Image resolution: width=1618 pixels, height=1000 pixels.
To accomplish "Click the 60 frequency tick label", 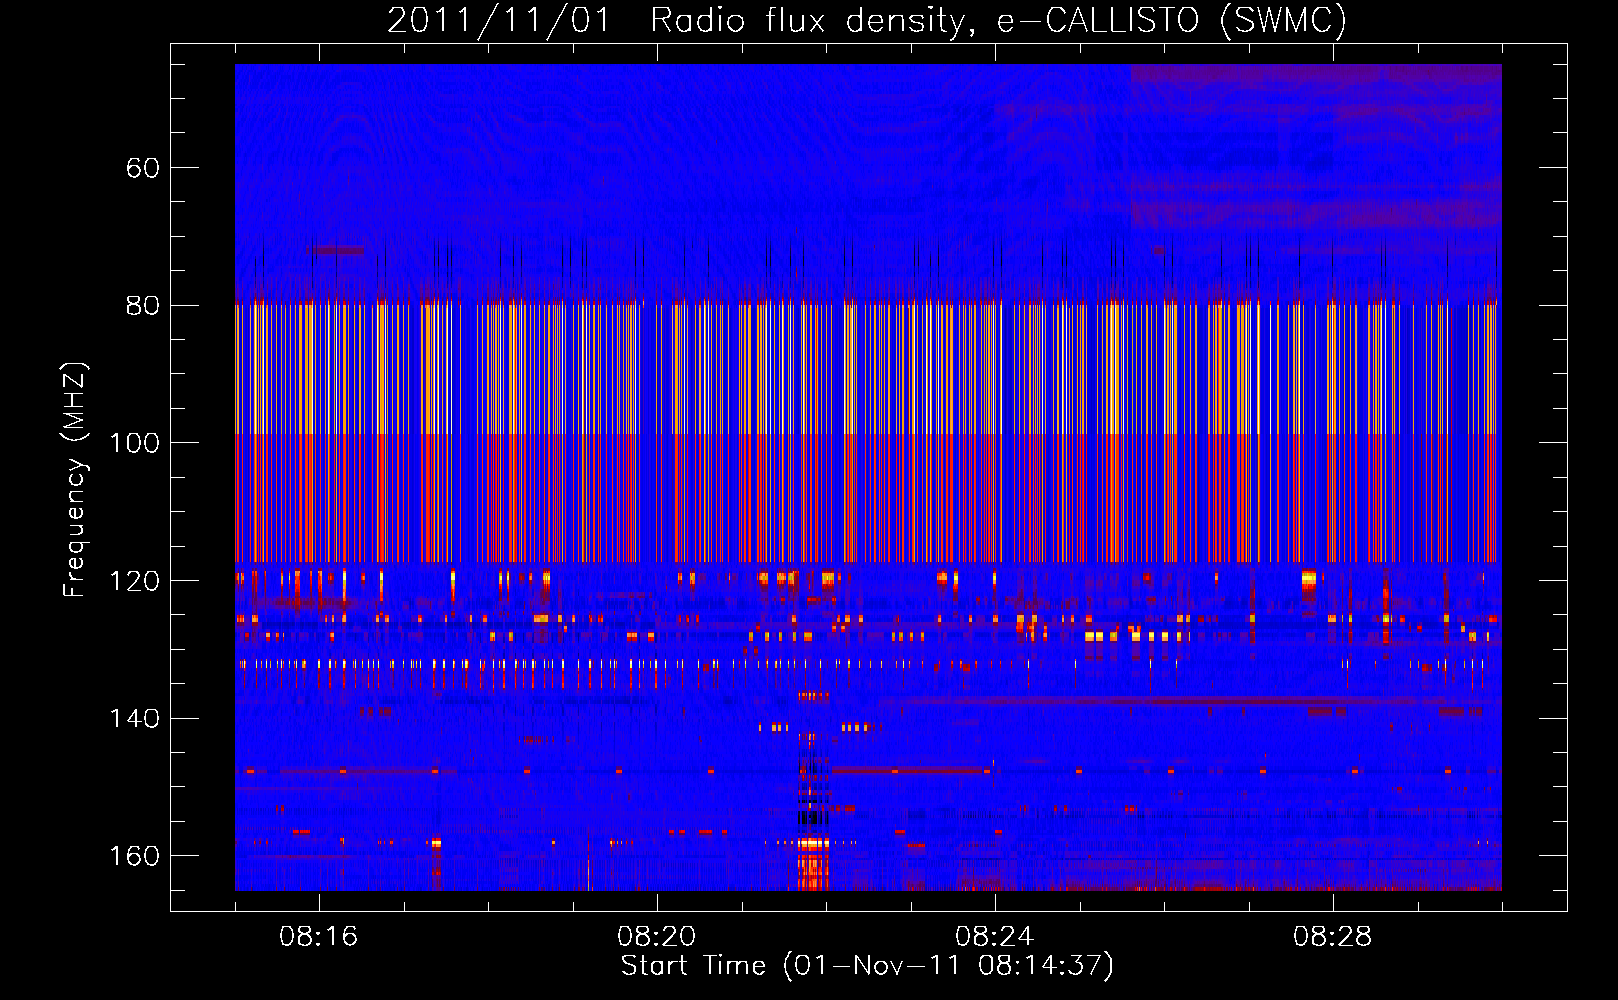I will 143,168.
